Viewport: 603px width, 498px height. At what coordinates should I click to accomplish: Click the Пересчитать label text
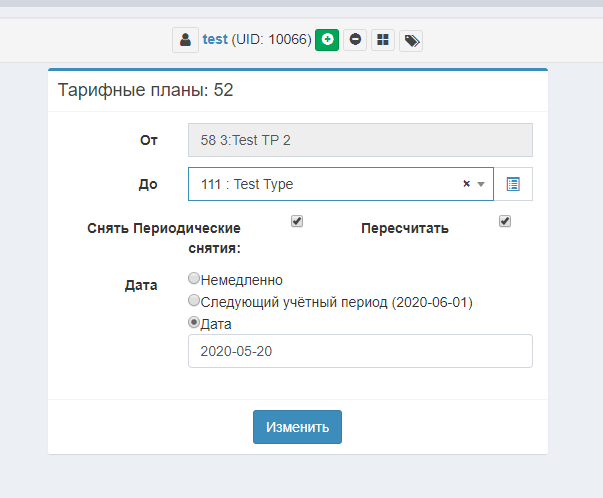tap(404, 228)
